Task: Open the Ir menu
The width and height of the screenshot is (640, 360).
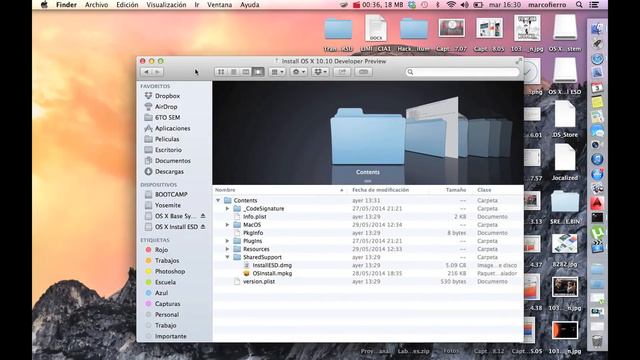Action: pyautogui.click(x=197, y=5)
